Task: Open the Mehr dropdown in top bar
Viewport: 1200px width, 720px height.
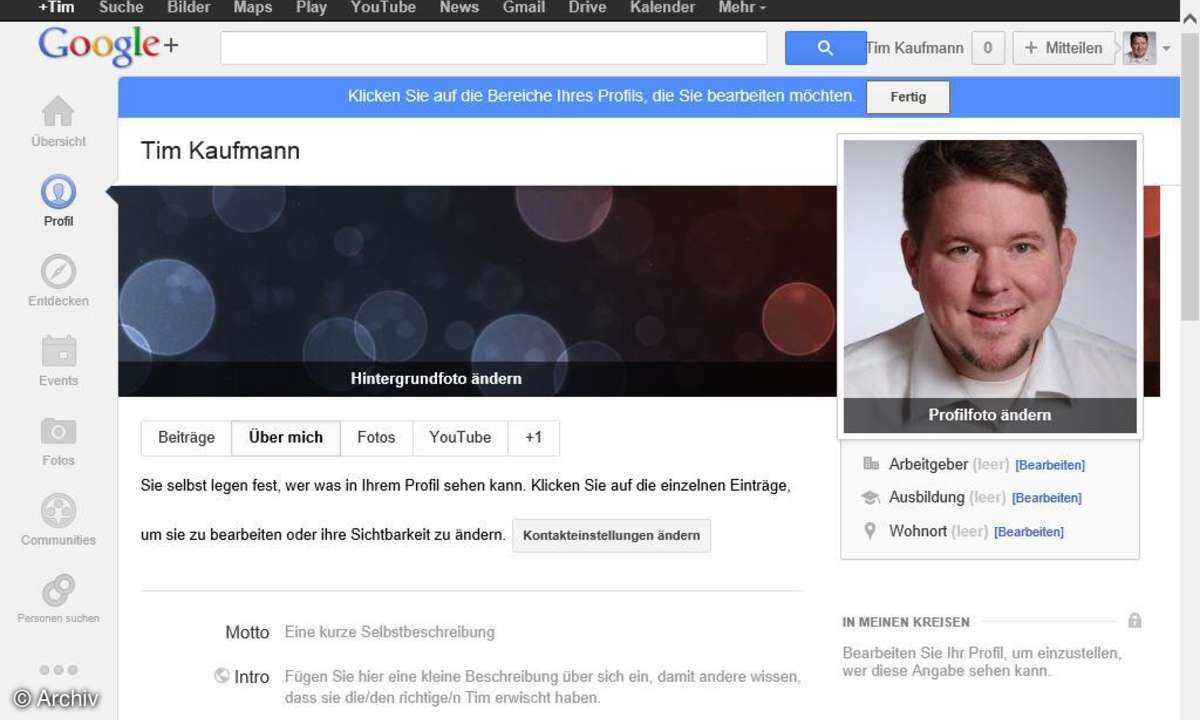Action: (x=742, y=7)
